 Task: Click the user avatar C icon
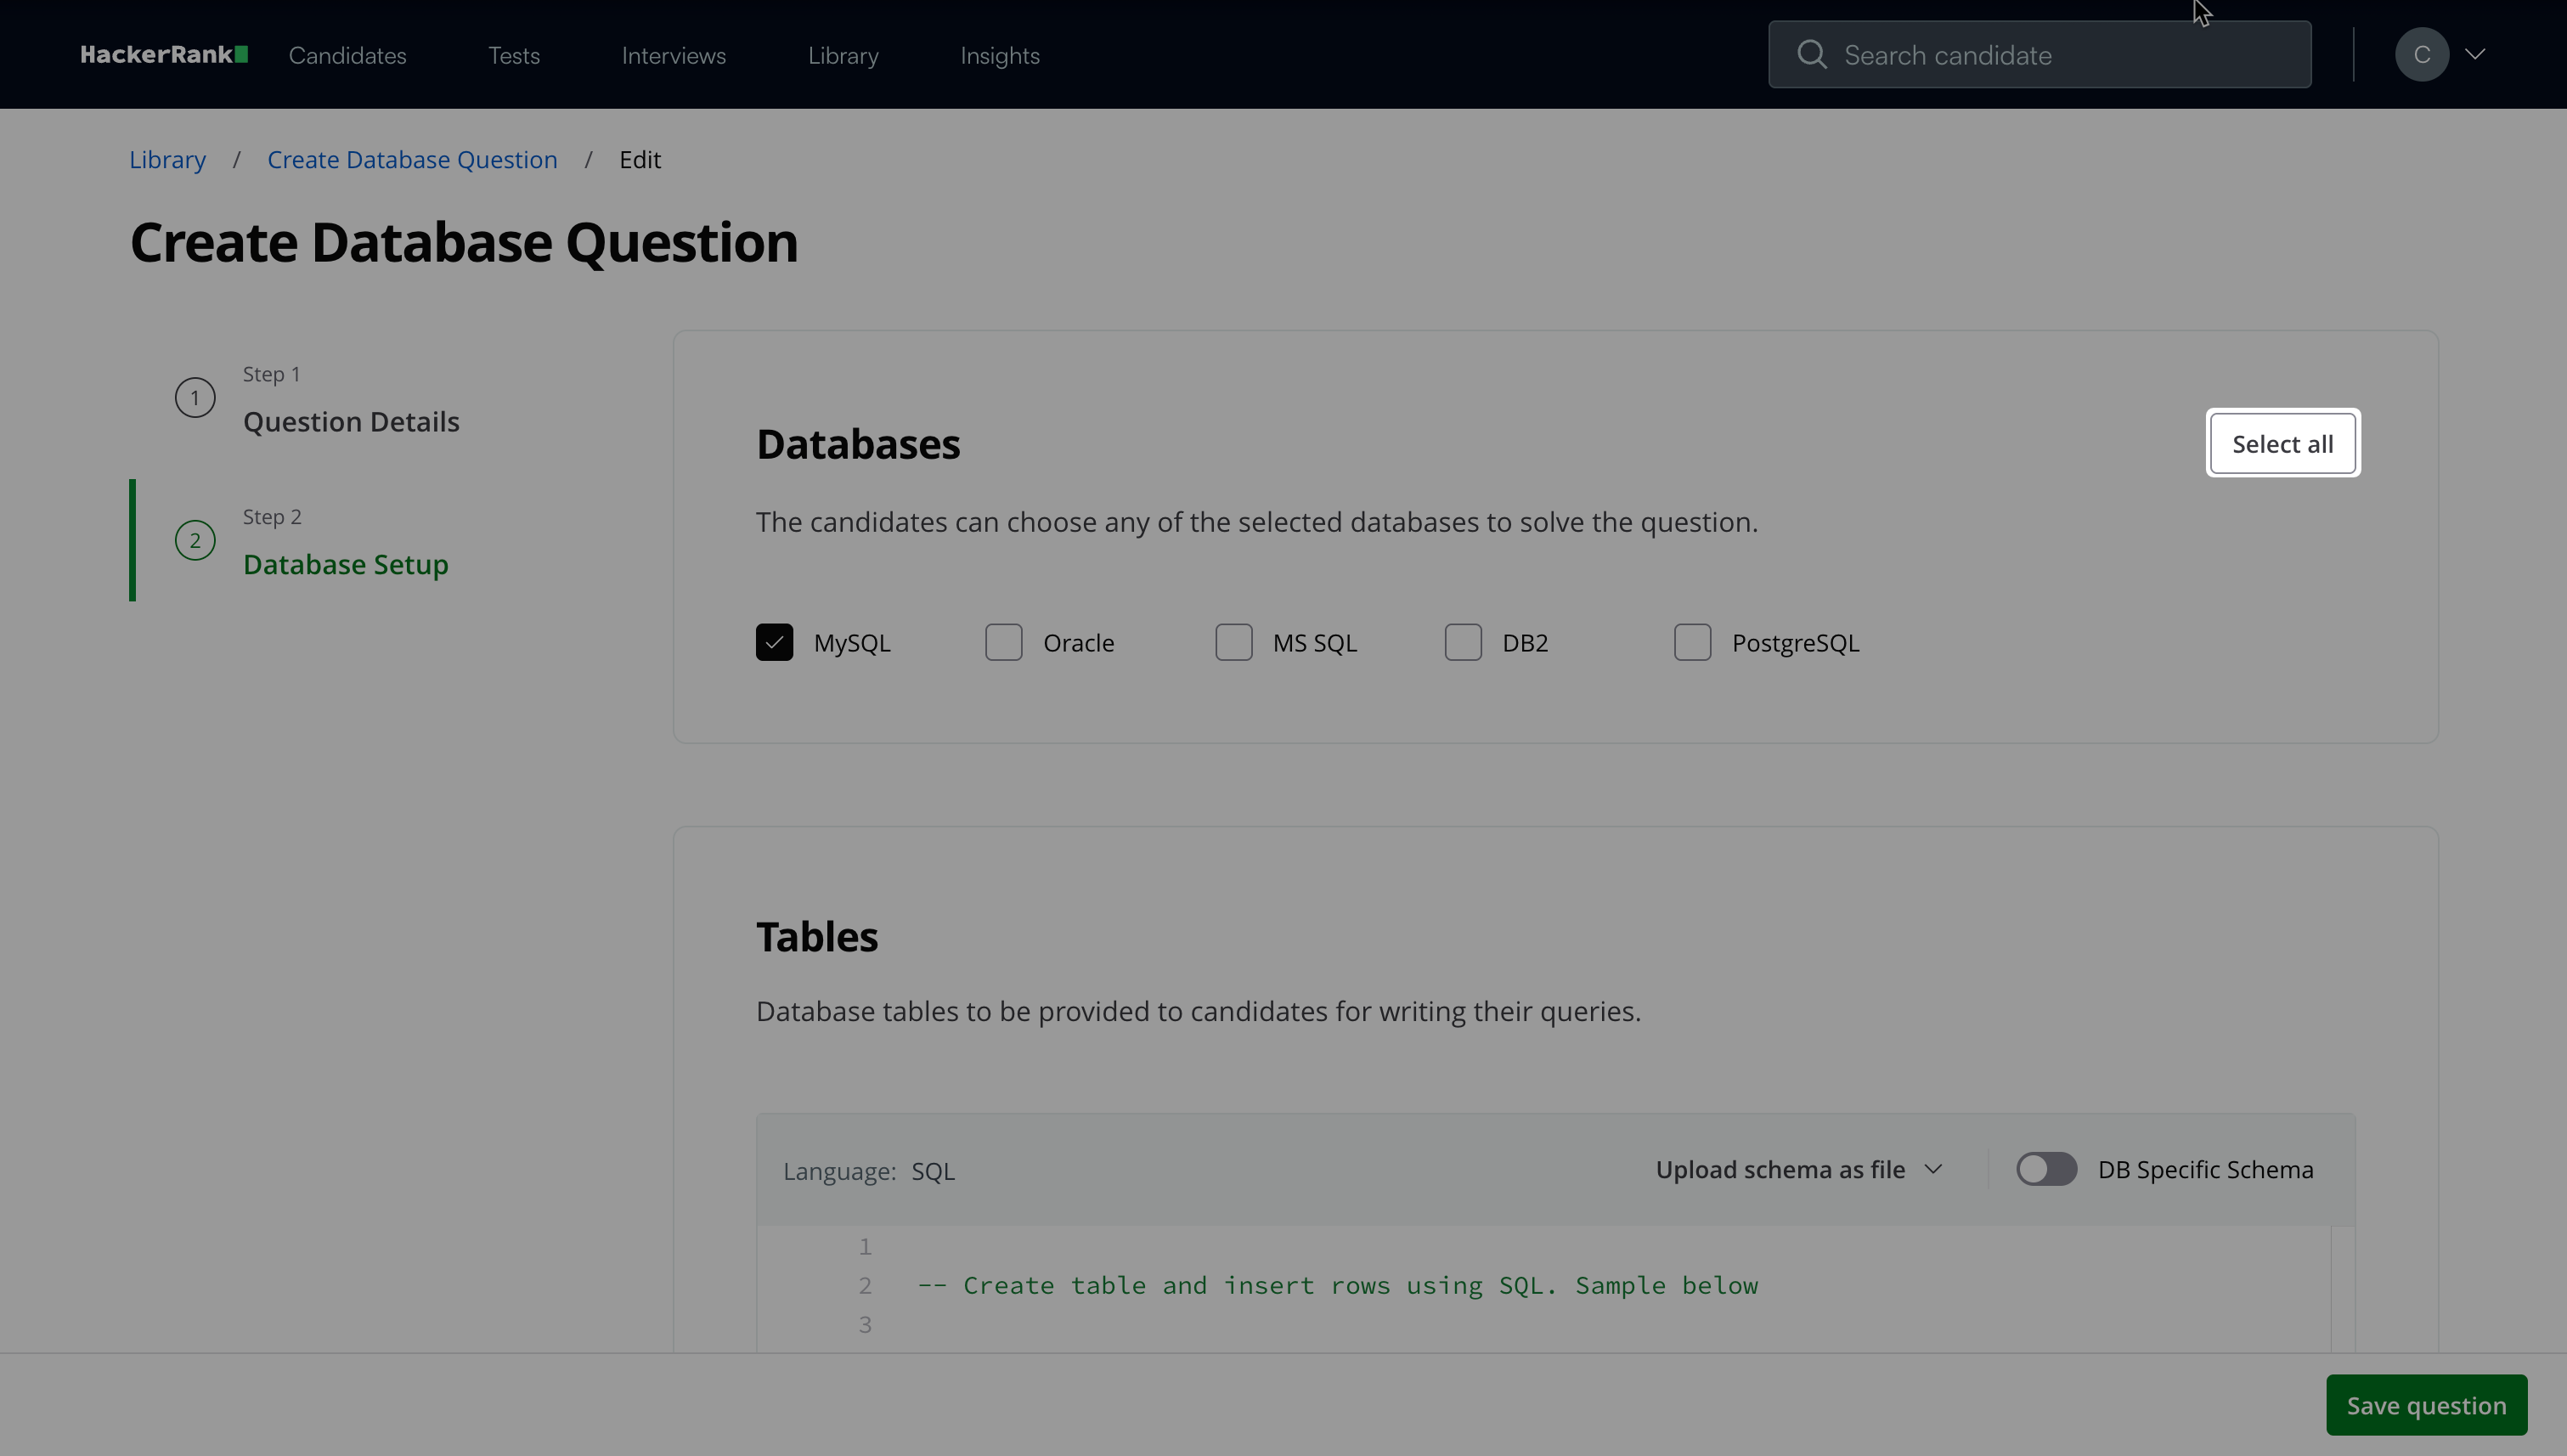2421,55
